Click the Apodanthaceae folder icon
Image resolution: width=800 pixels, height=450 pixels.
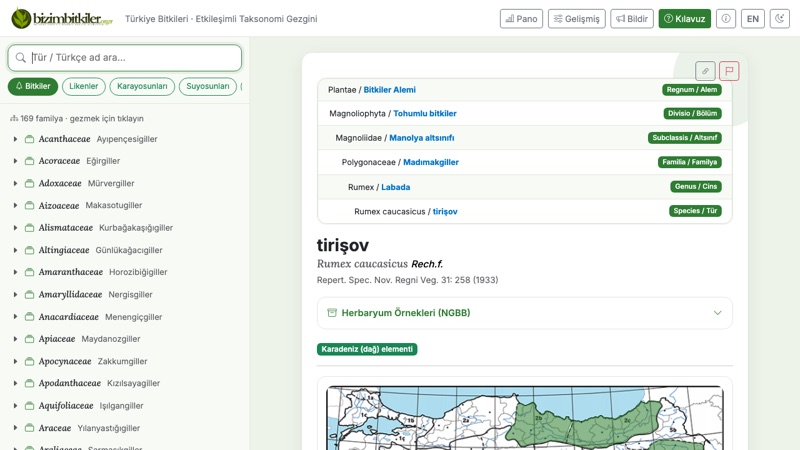[x=30, y=383]
